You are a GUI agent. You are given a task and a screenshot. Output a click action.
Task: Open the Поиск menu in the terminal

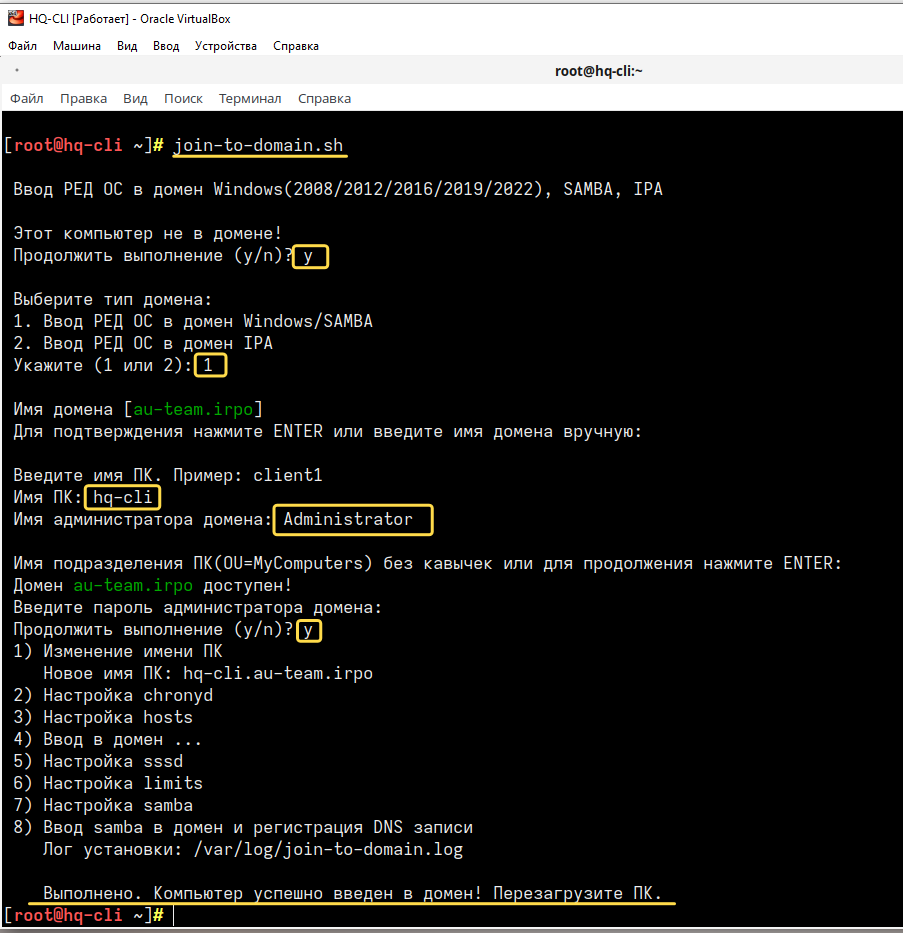pos(183,98)
